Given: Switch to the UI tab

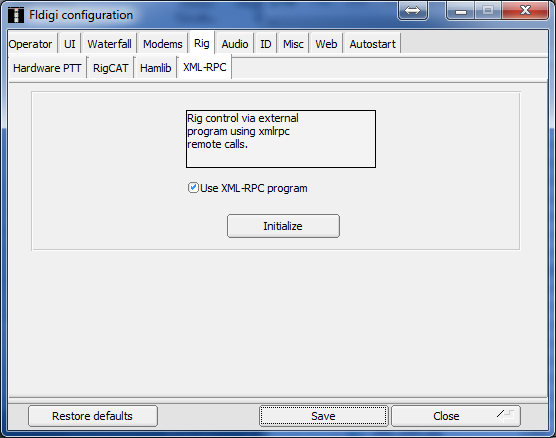Looking at the screenshot, I should tap(70, 44).
